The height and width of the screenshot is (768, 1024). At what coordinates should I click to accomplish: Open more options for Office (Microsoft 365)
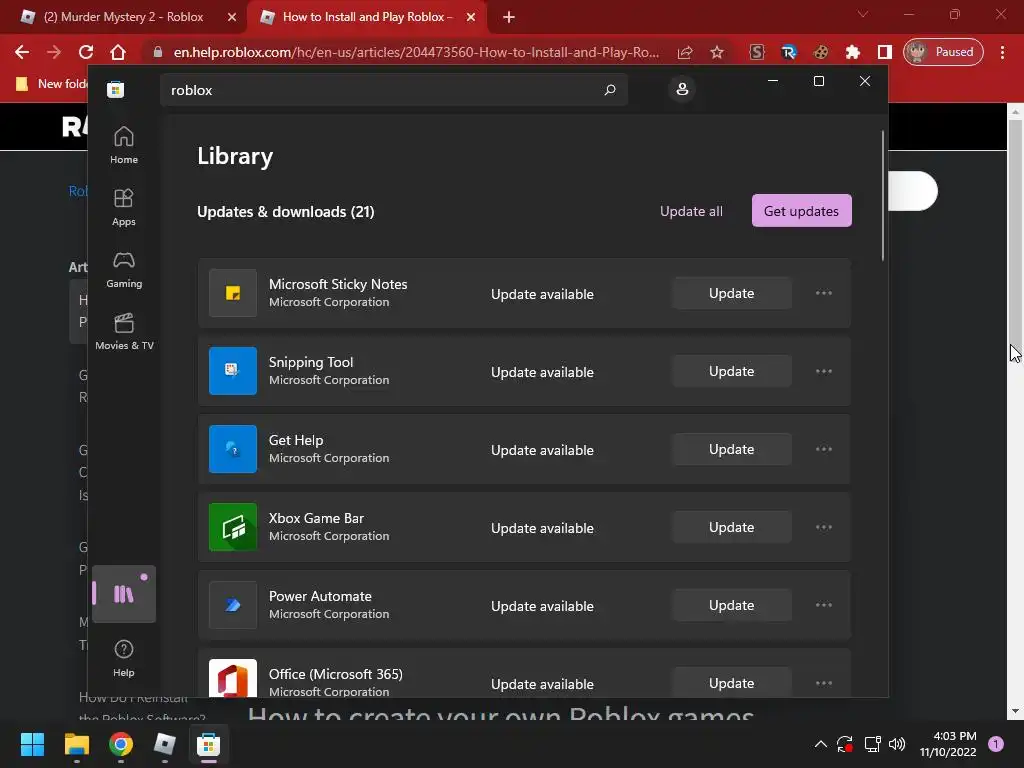coord(824,683)
